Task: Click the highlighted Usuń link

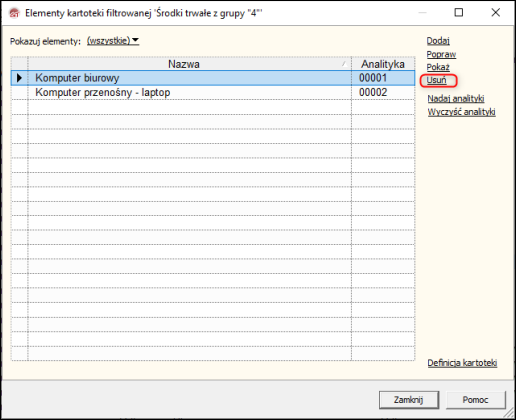Action: click(x=436, y=80)
